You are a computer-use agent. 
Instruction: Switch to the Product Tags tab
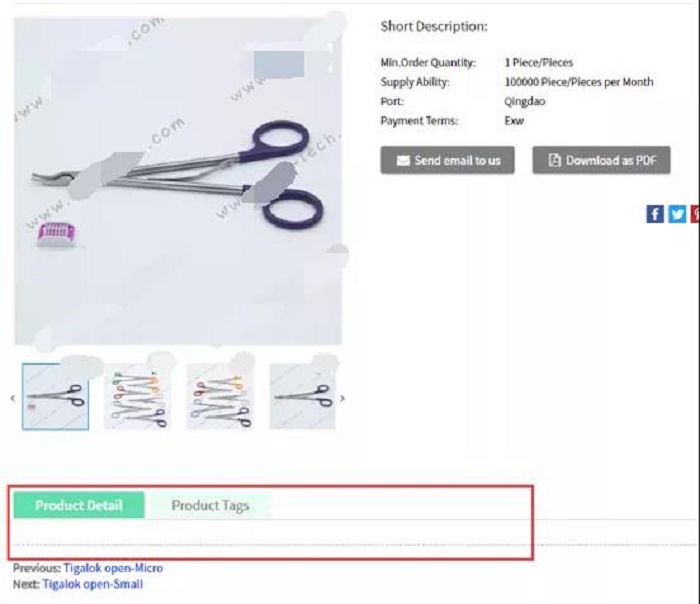210,505
